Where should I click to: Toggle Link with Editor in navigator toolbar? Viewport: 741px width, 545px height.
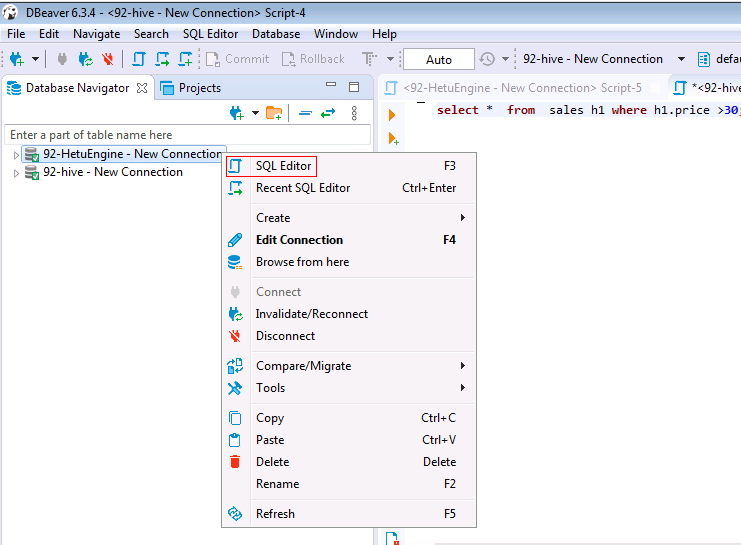(x=327, y=113)
